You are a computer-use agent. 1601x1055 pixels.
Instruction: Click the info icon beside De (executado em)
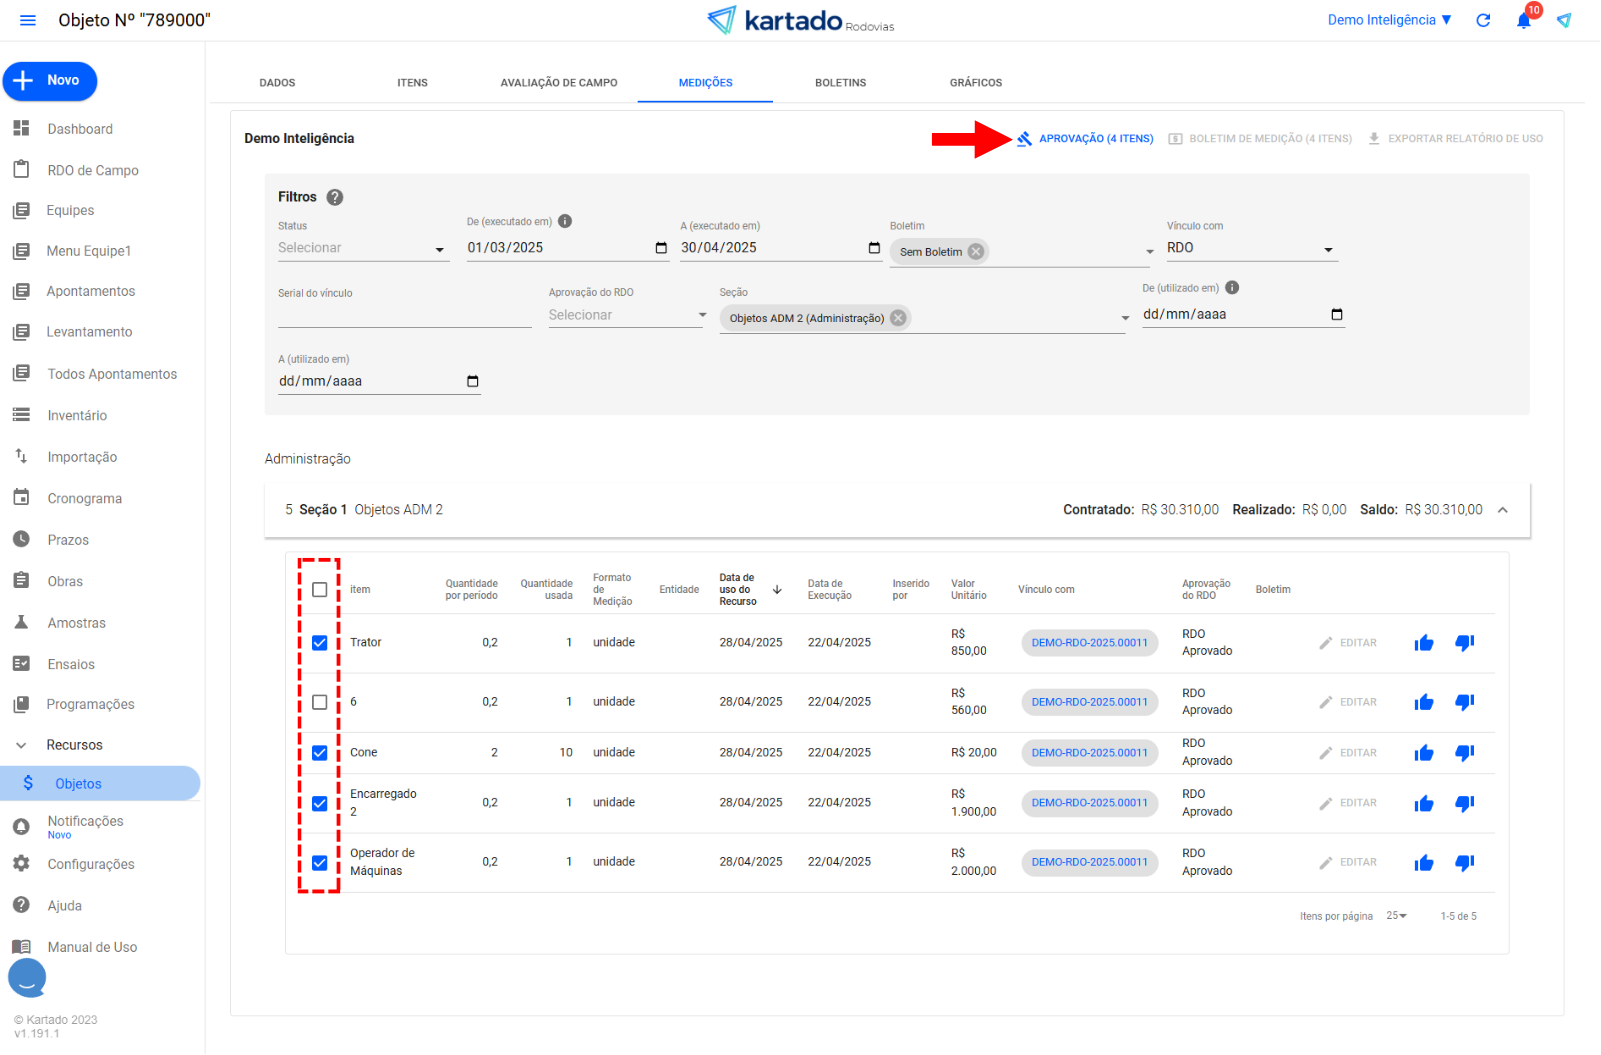click(565, 222)
